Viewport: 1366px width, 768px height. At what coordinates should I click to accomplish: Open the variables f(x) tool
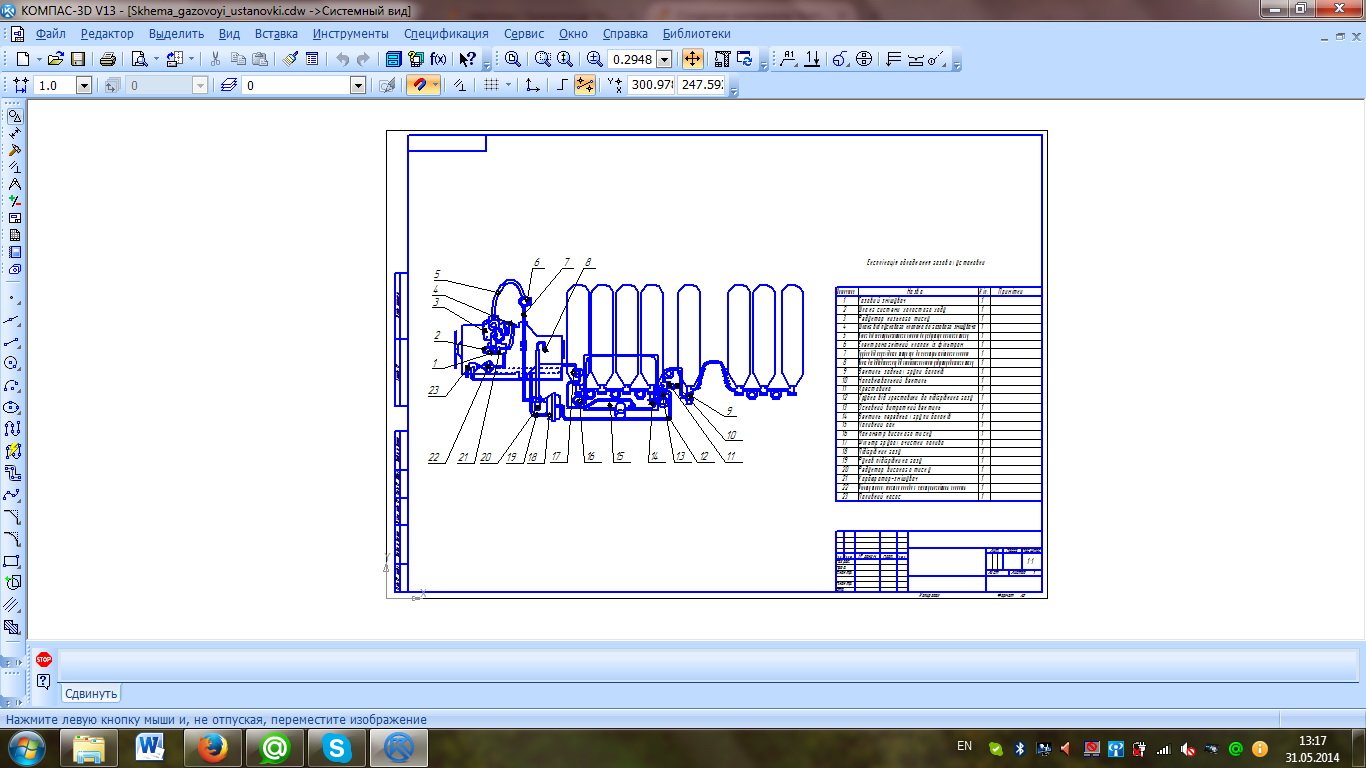[438, 59]
